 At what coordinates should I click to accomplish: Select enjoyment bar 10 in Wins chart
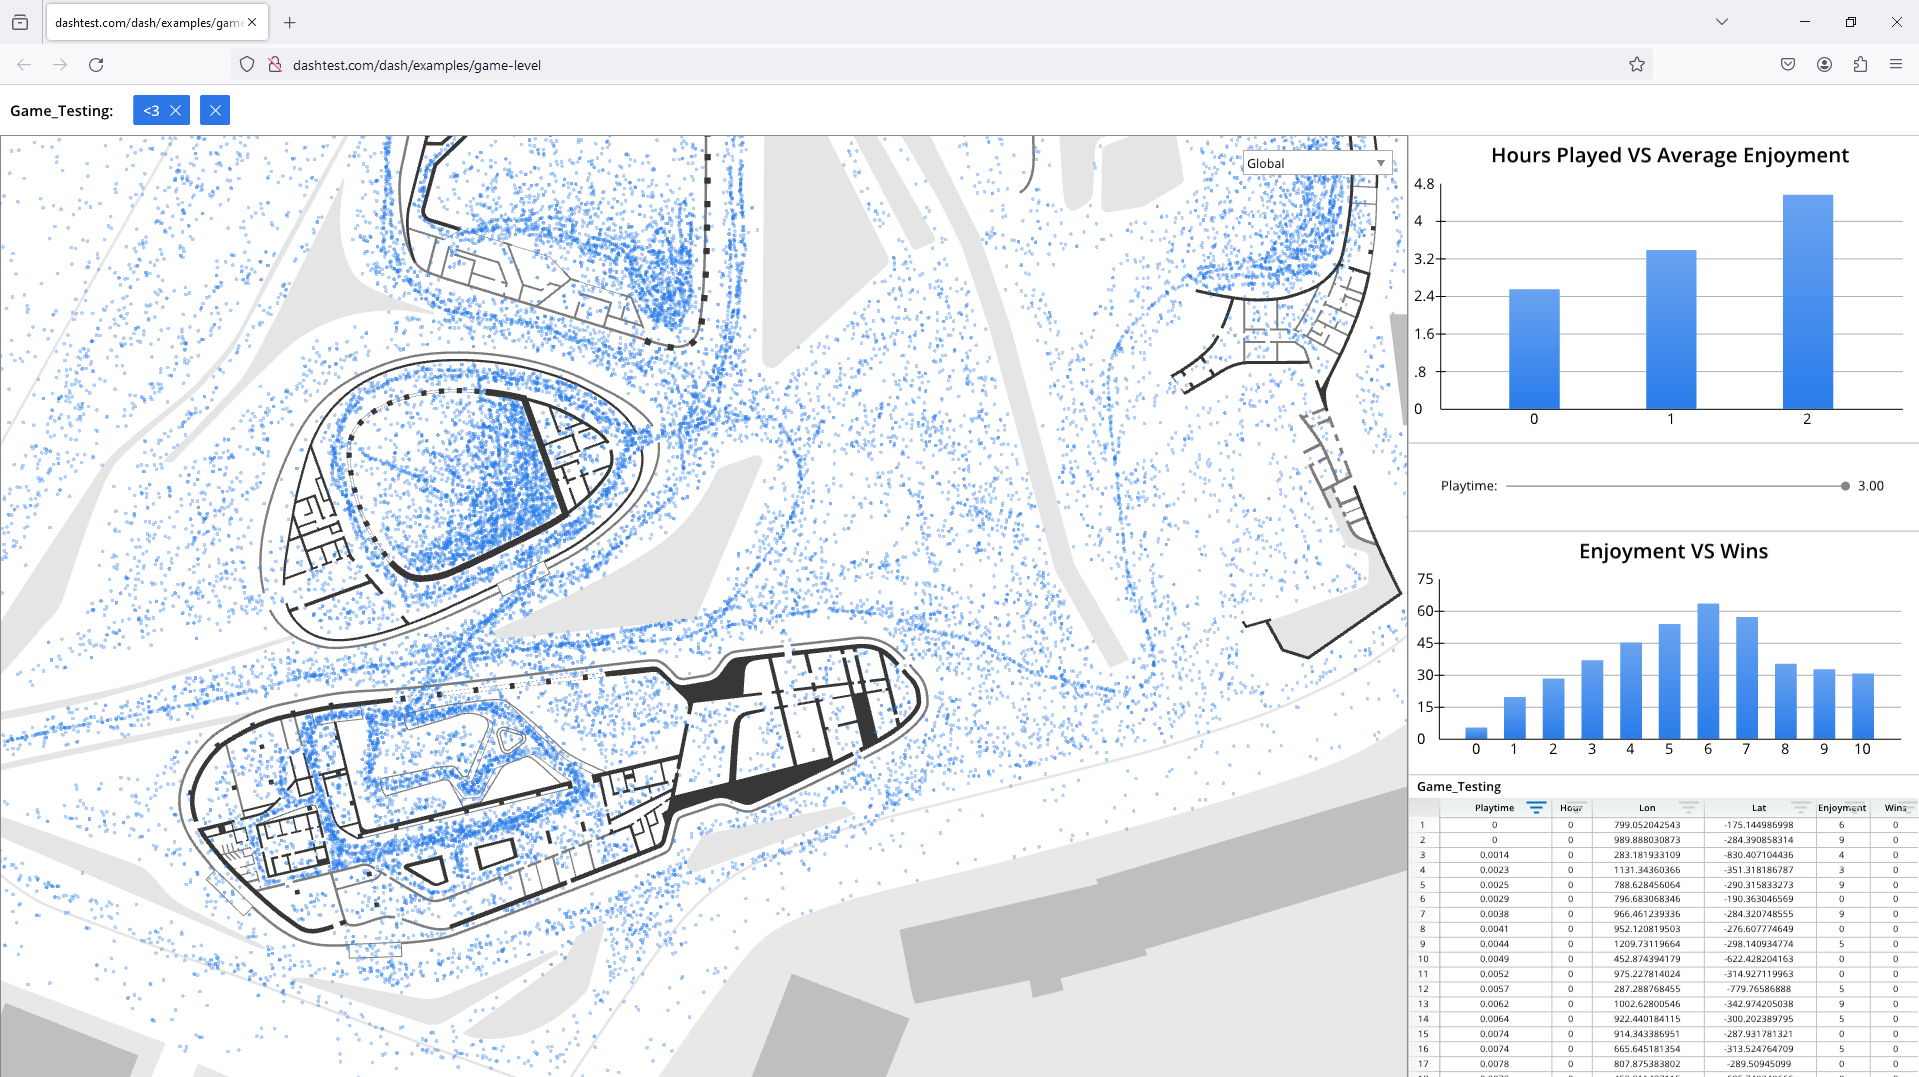tap(1862, 706)
